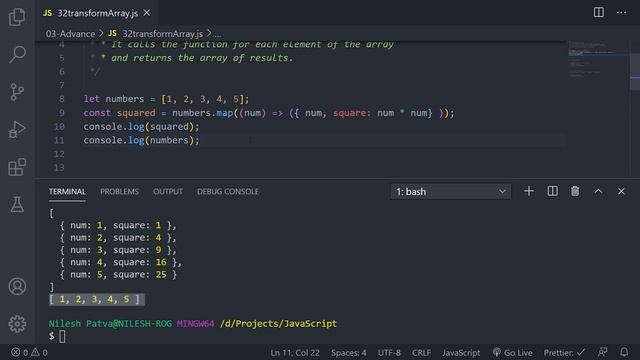Image resolution: width=640 pixels, height=360 pixels.
Task: Open the feedback icon in status bar
Action: click(602, 352)
